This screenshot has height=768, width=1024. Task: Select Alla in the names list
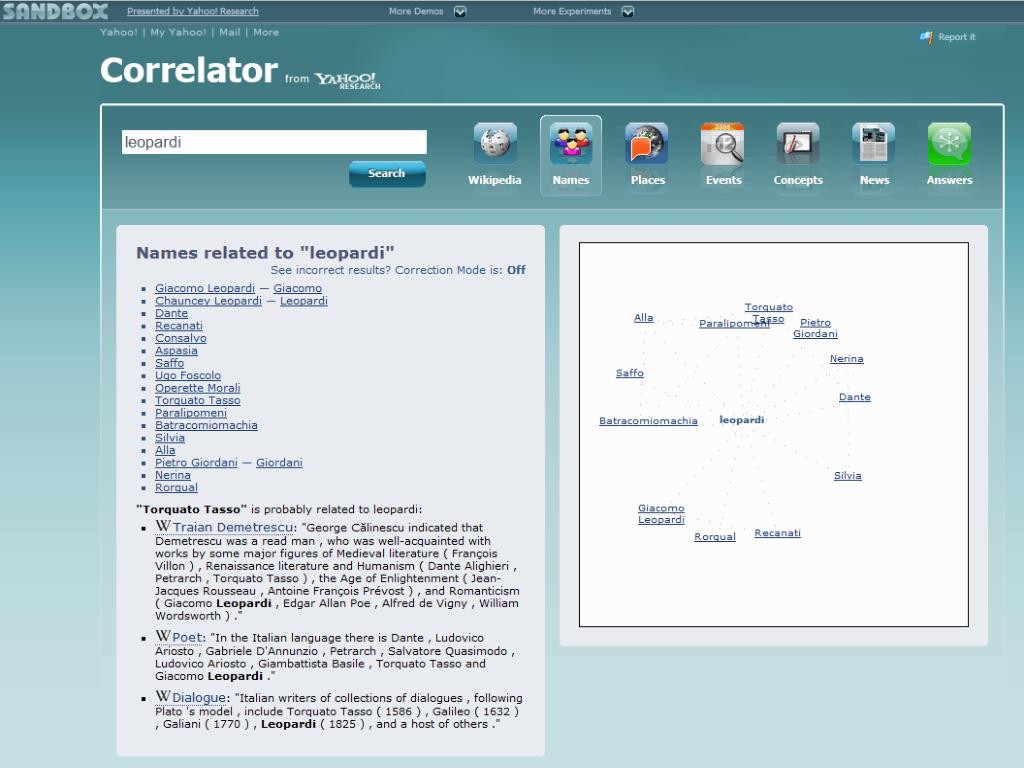[x=165, y=450]
